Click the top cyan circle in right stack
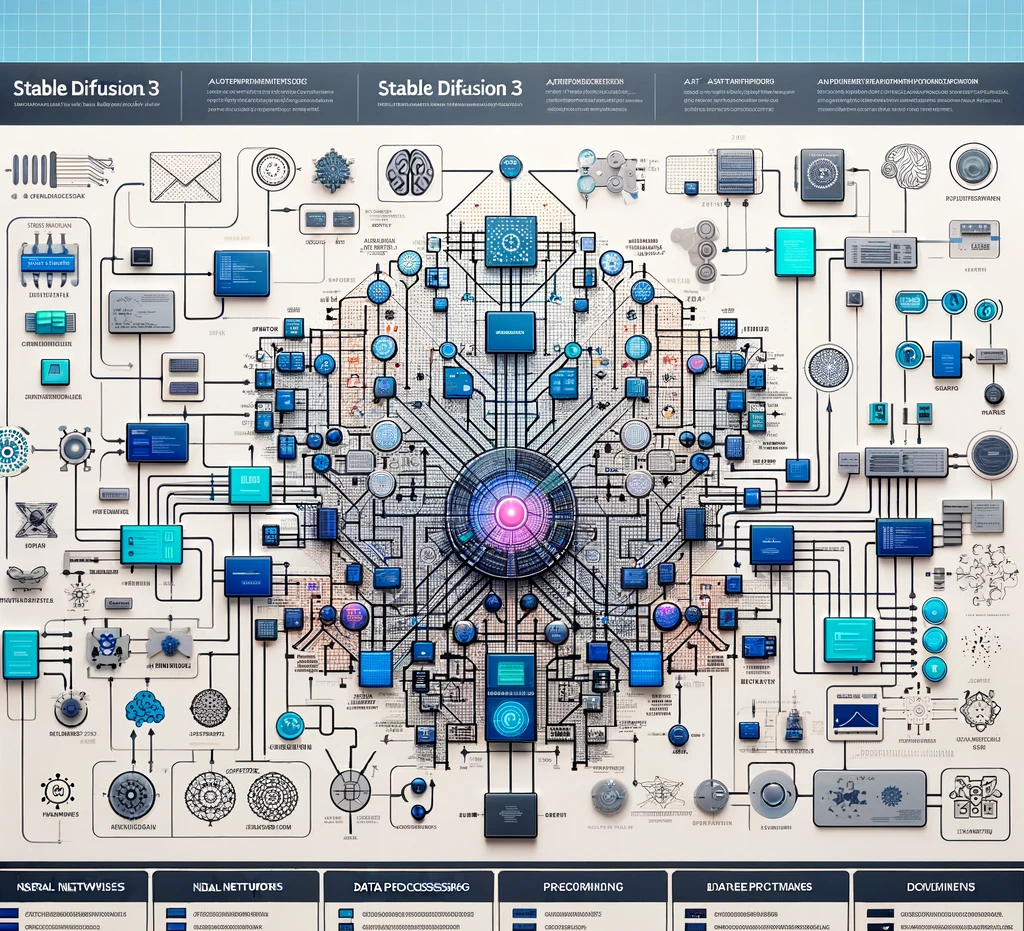Image resolution: width=1024 pixels, height=931 pixels. point(935,610)
